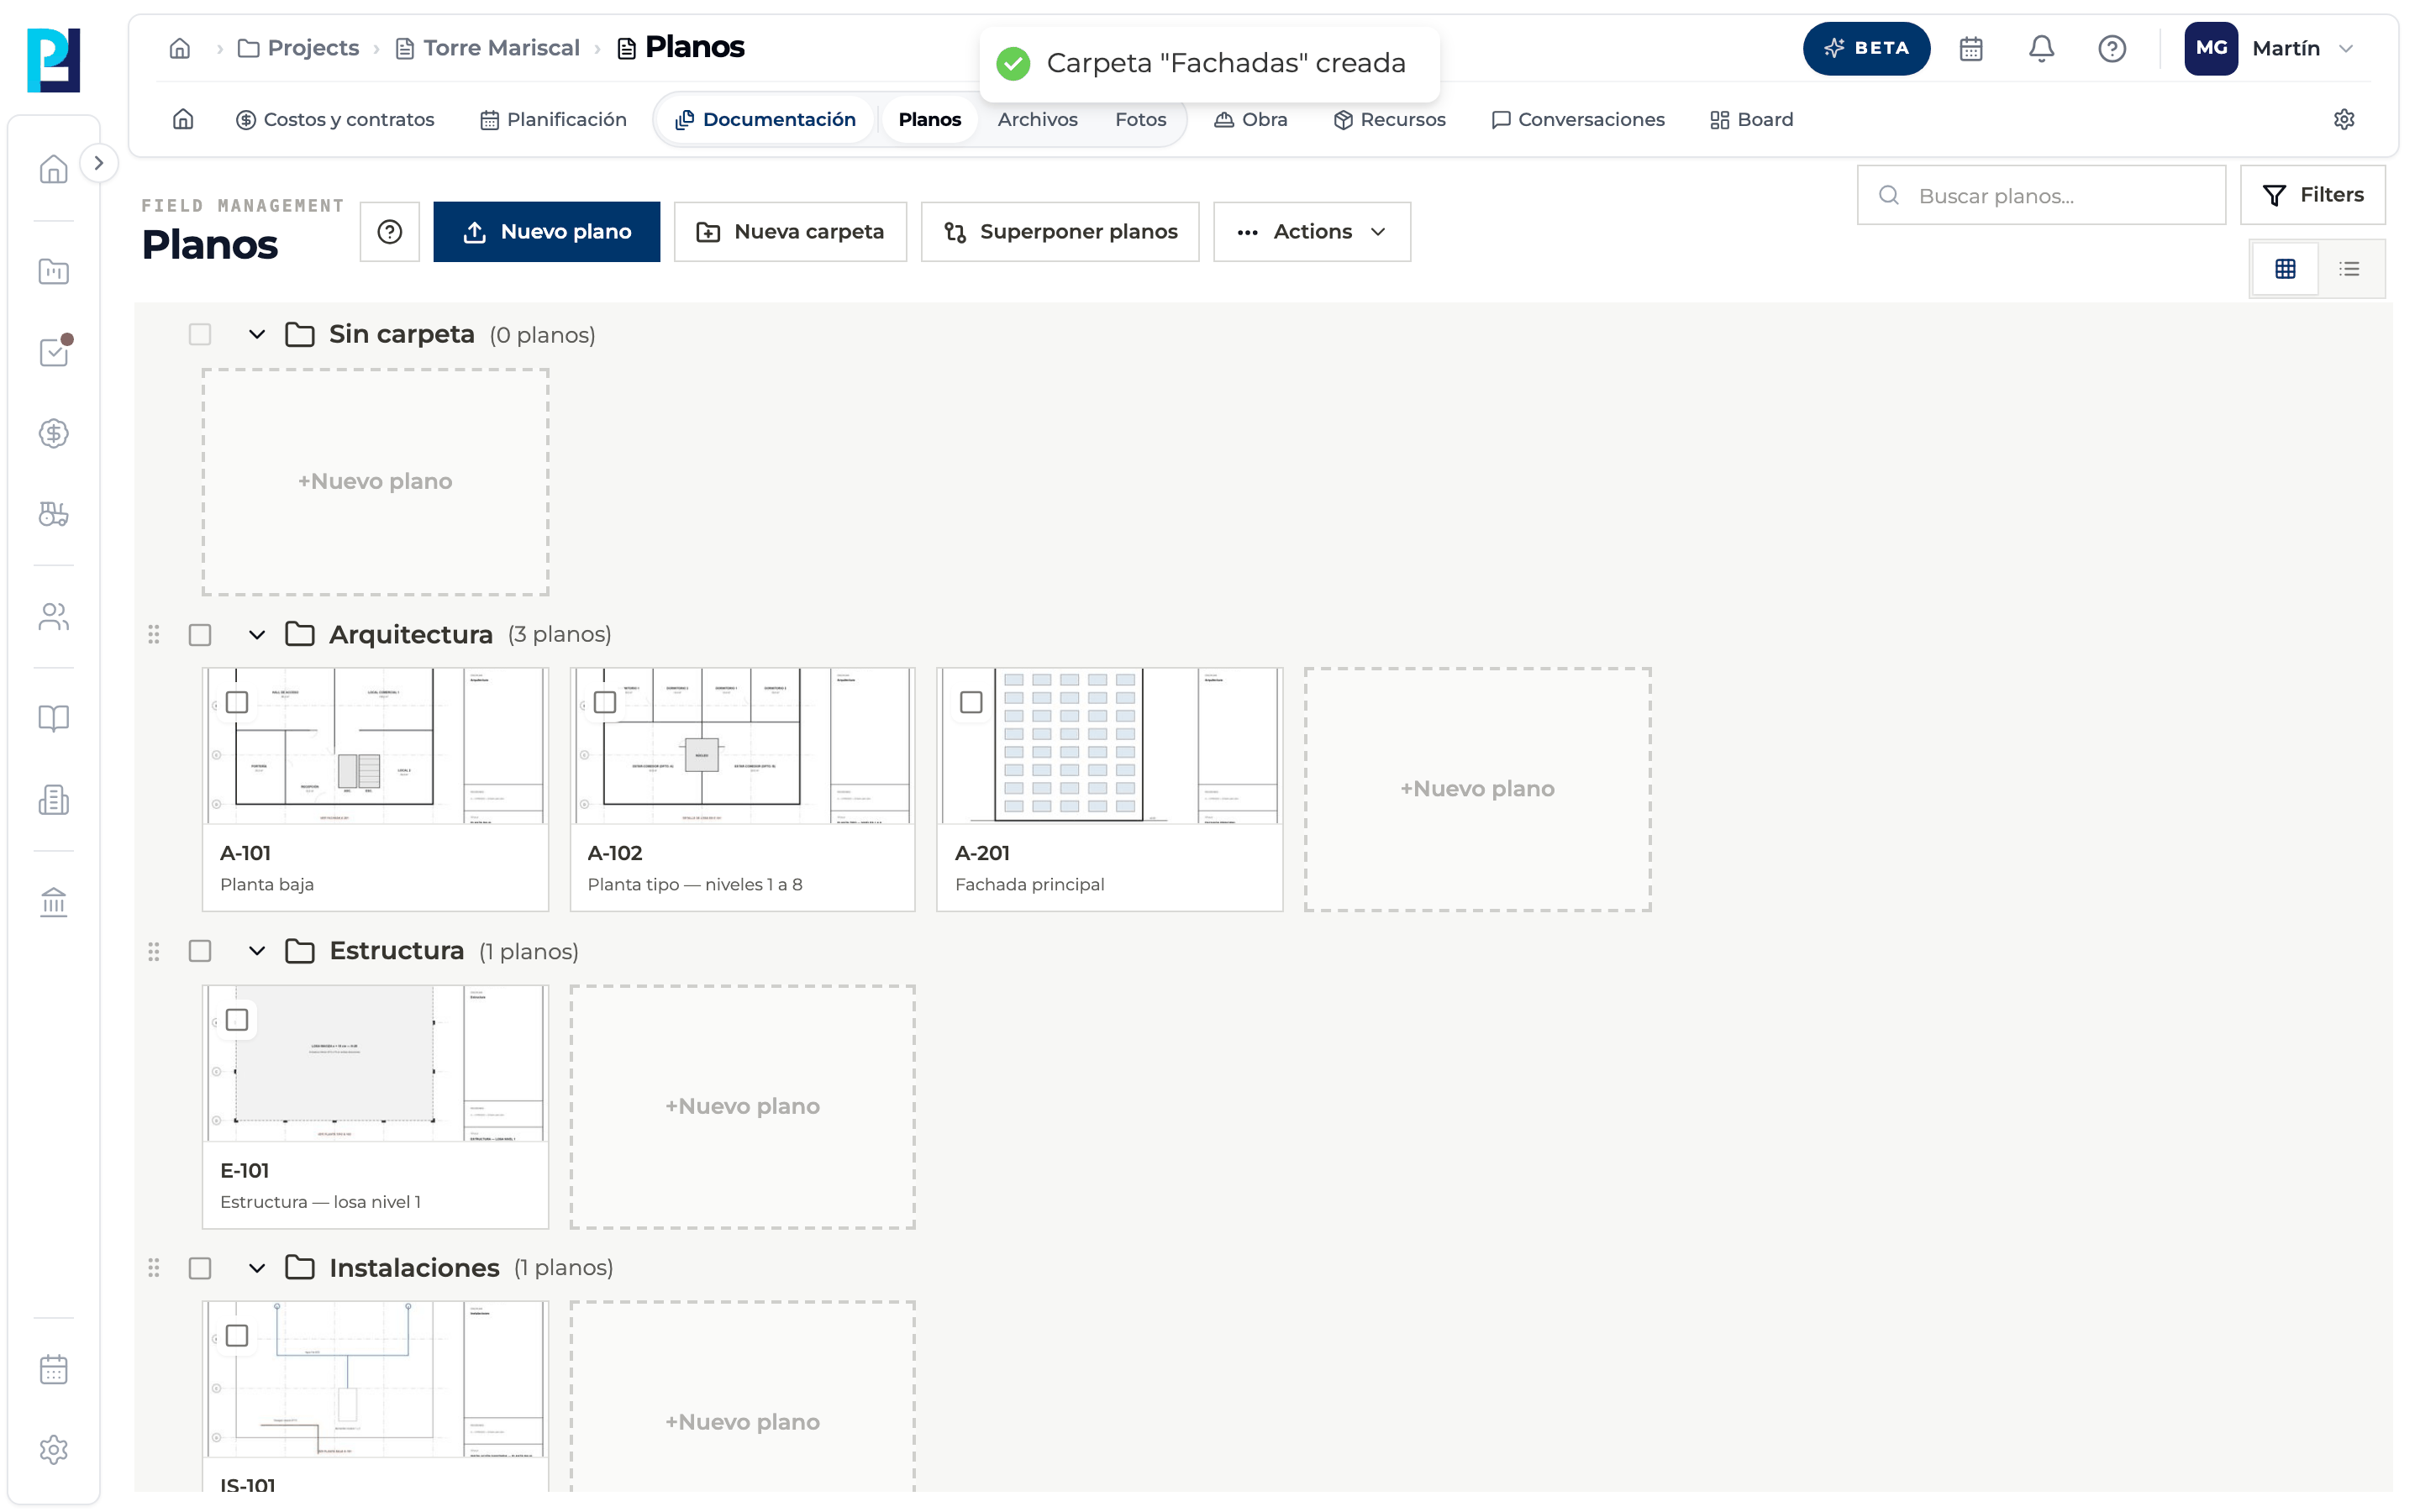Click Superponer planos button

point(1060,232)
